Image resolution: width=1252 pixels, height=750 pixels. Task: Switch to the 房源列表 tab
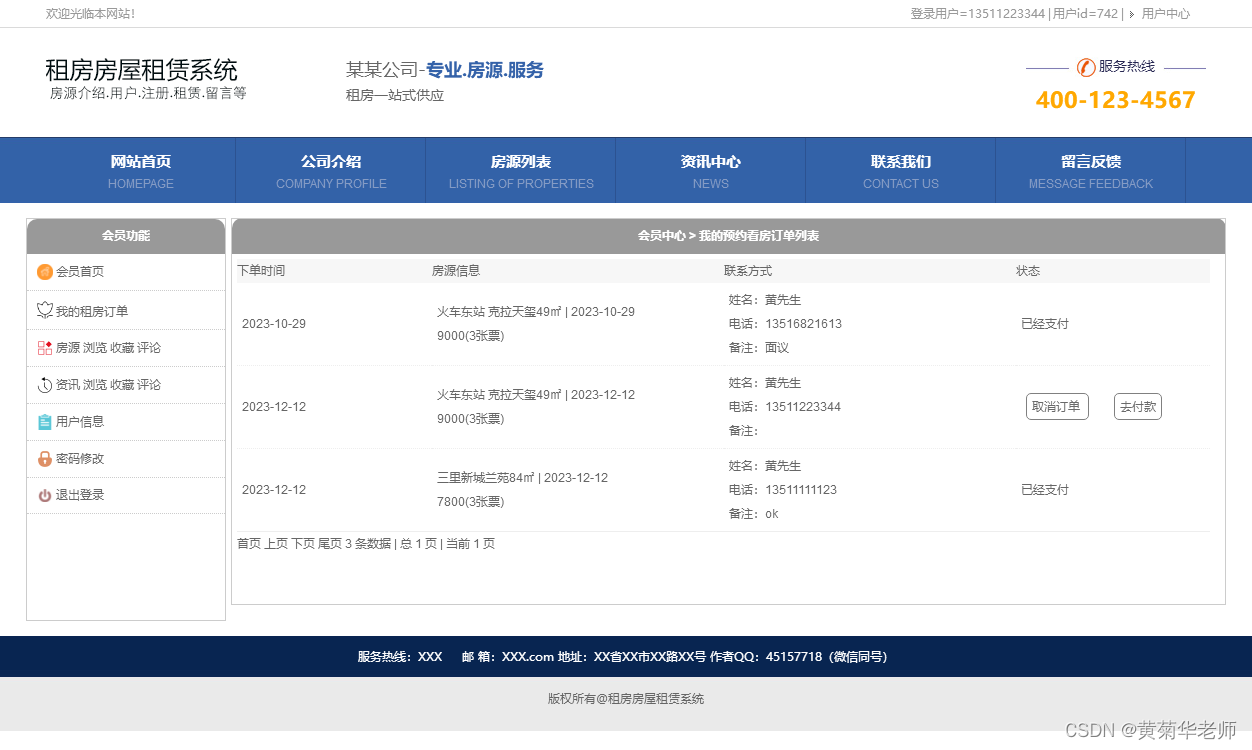tap(520, 170)
